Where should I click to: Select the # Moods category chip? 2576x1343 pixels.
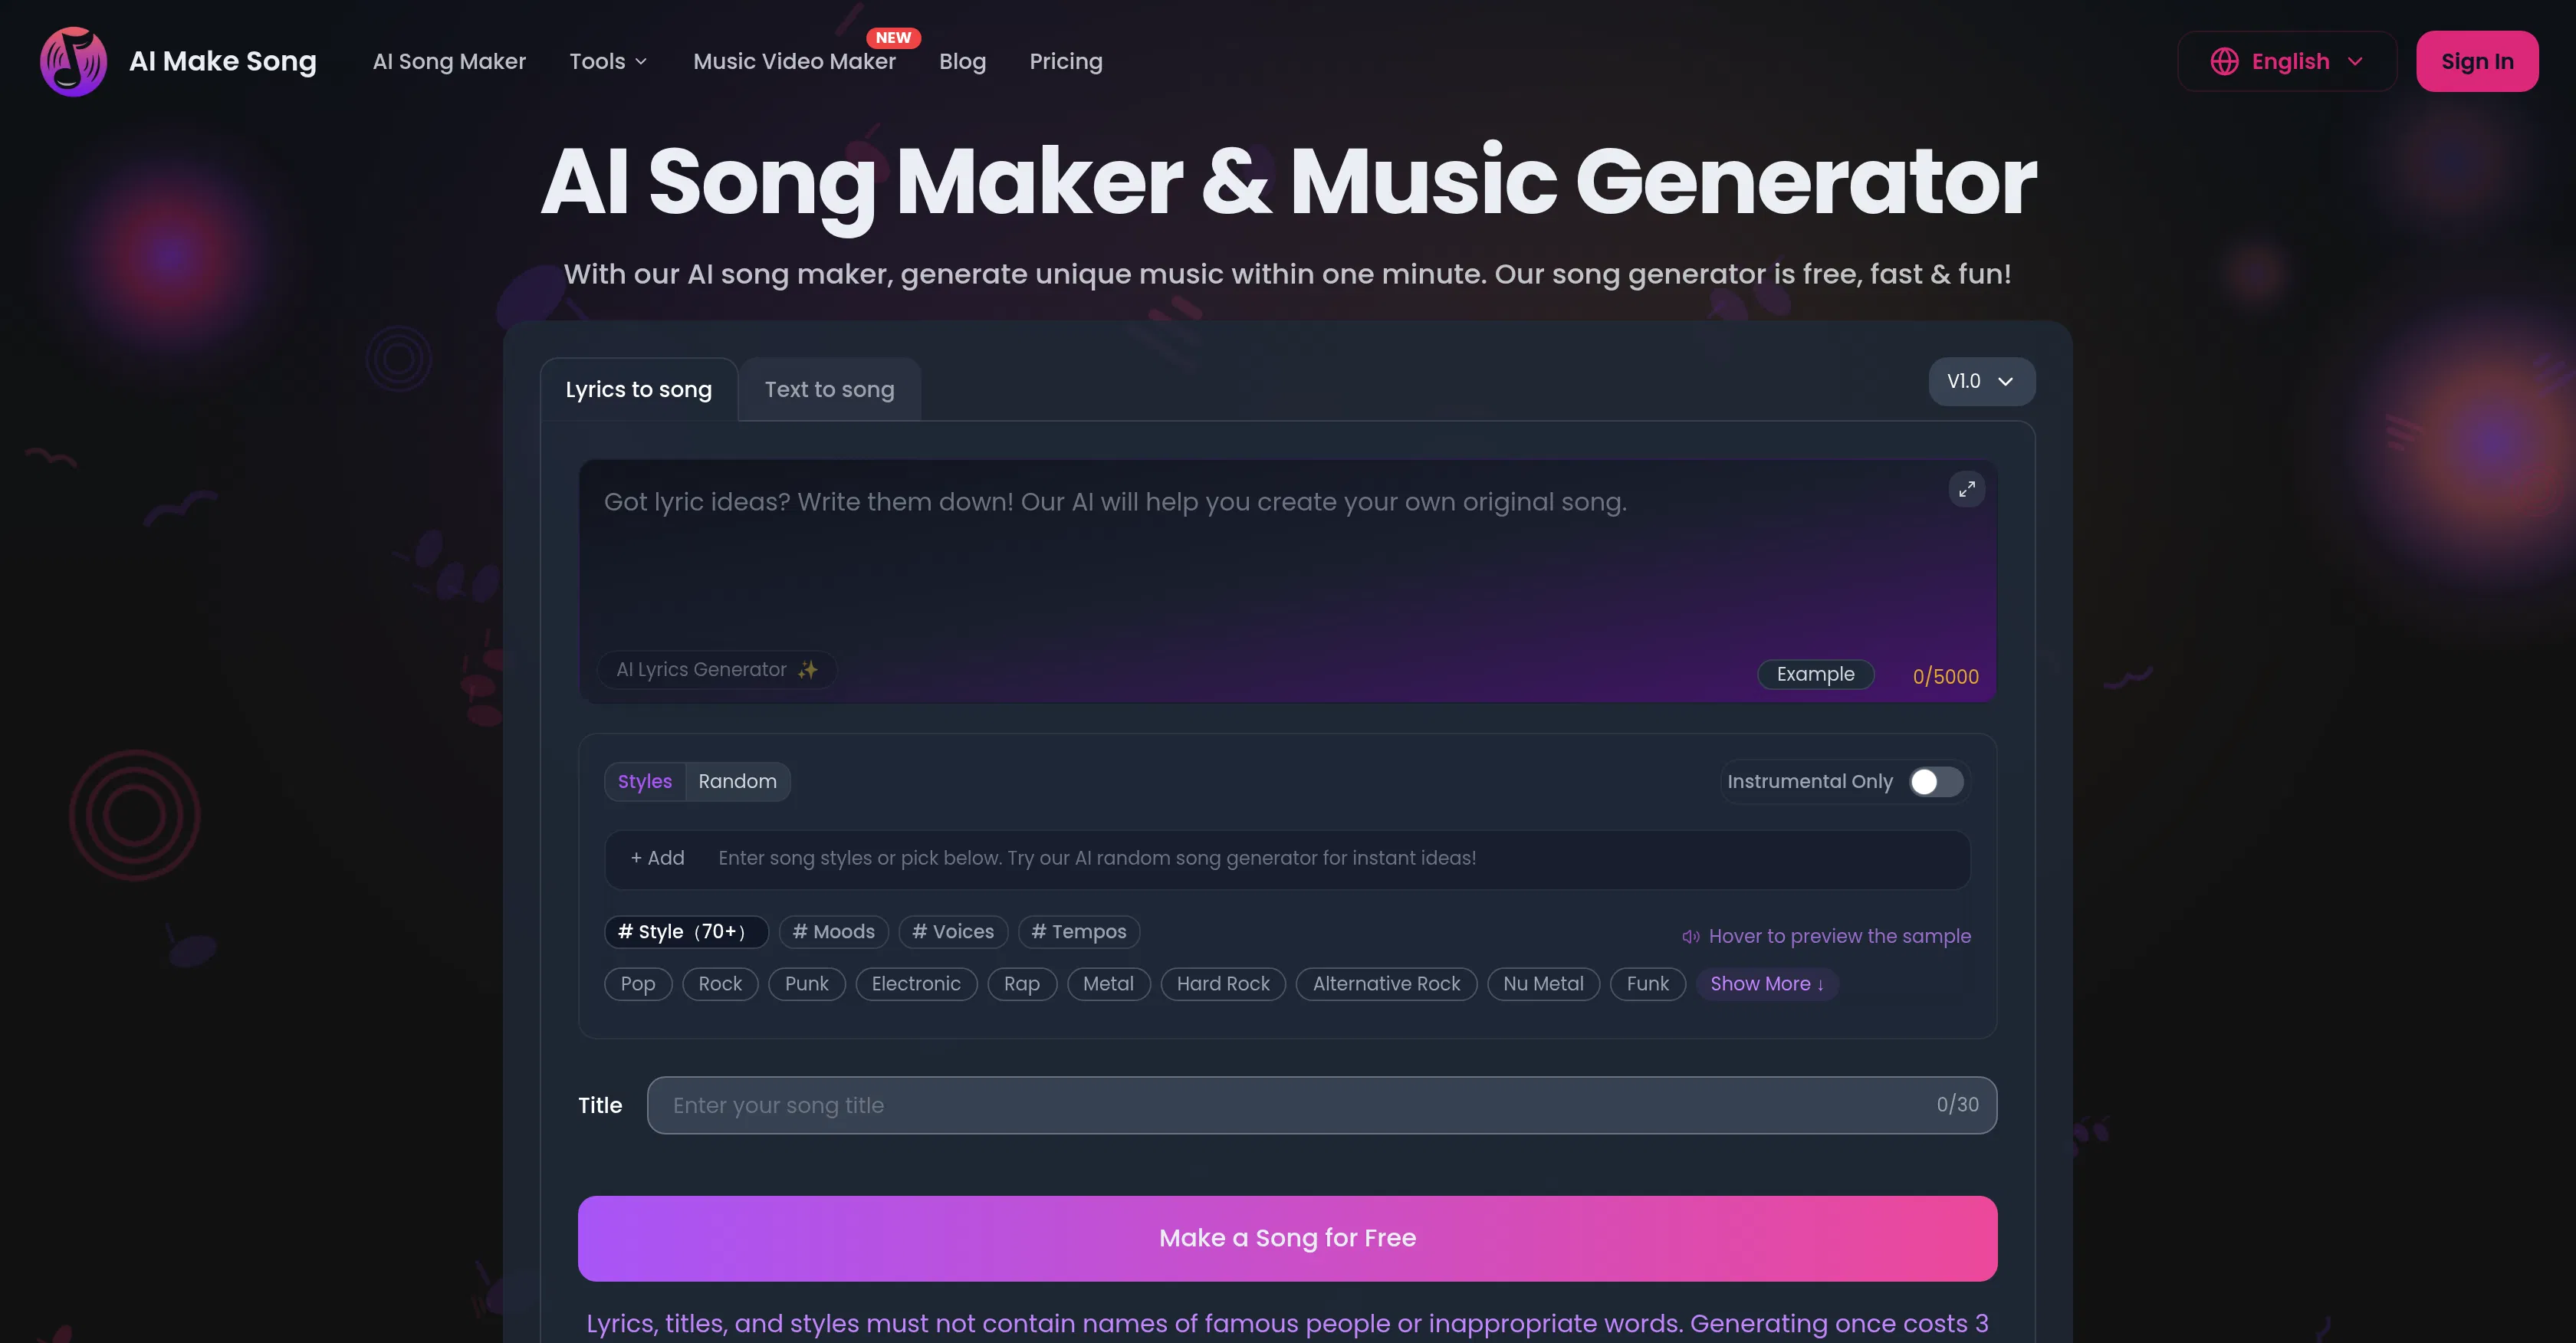tap(833, 931)
